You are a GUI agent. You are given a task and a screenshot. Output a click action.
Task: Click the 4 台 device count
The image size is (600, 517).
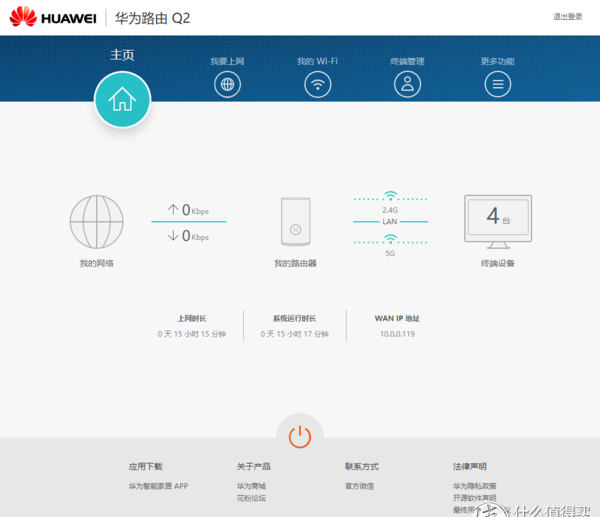click(x=498, y=217)
